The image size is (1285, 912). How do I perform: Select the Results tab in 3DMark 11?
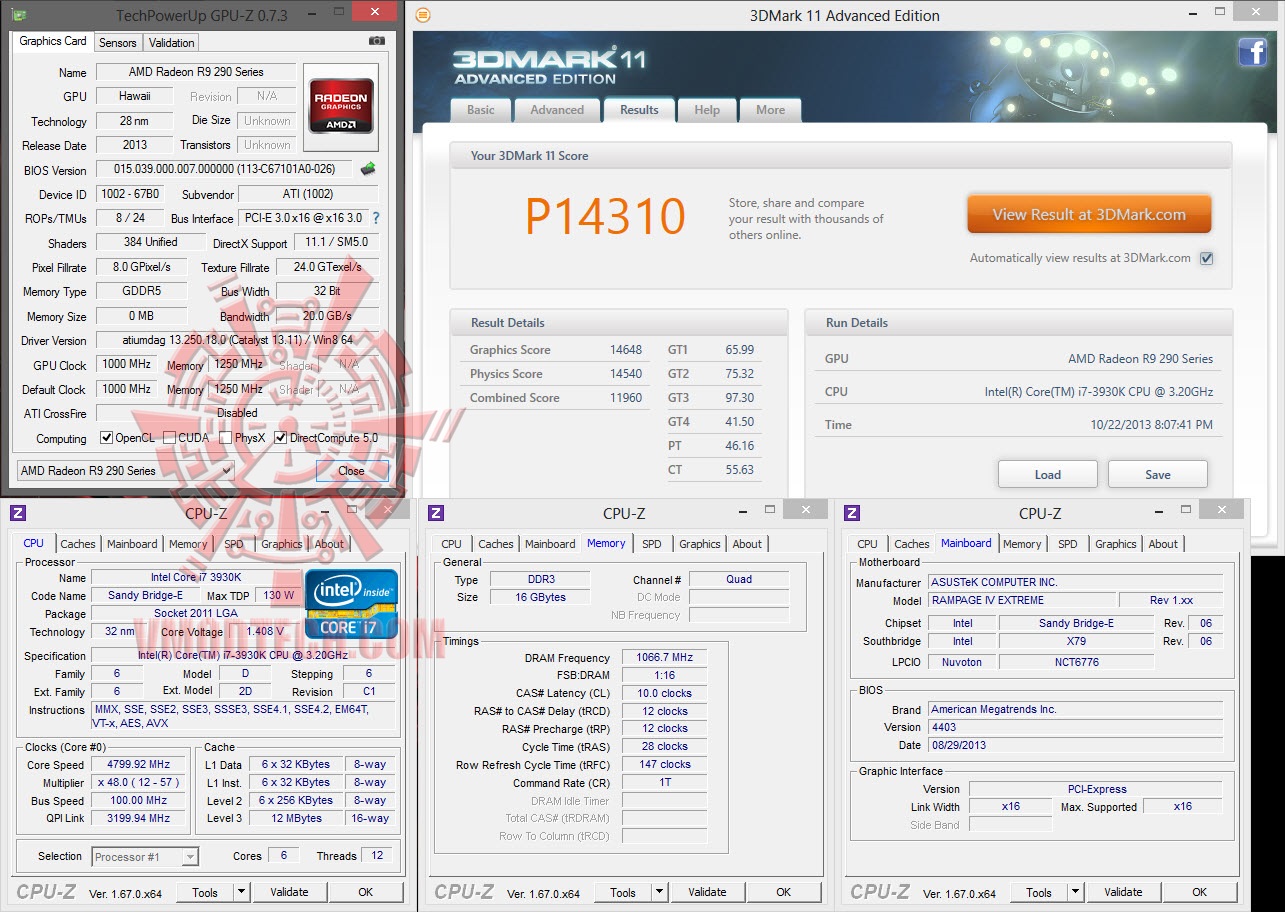pyautogui.click(x=639, y=110)
